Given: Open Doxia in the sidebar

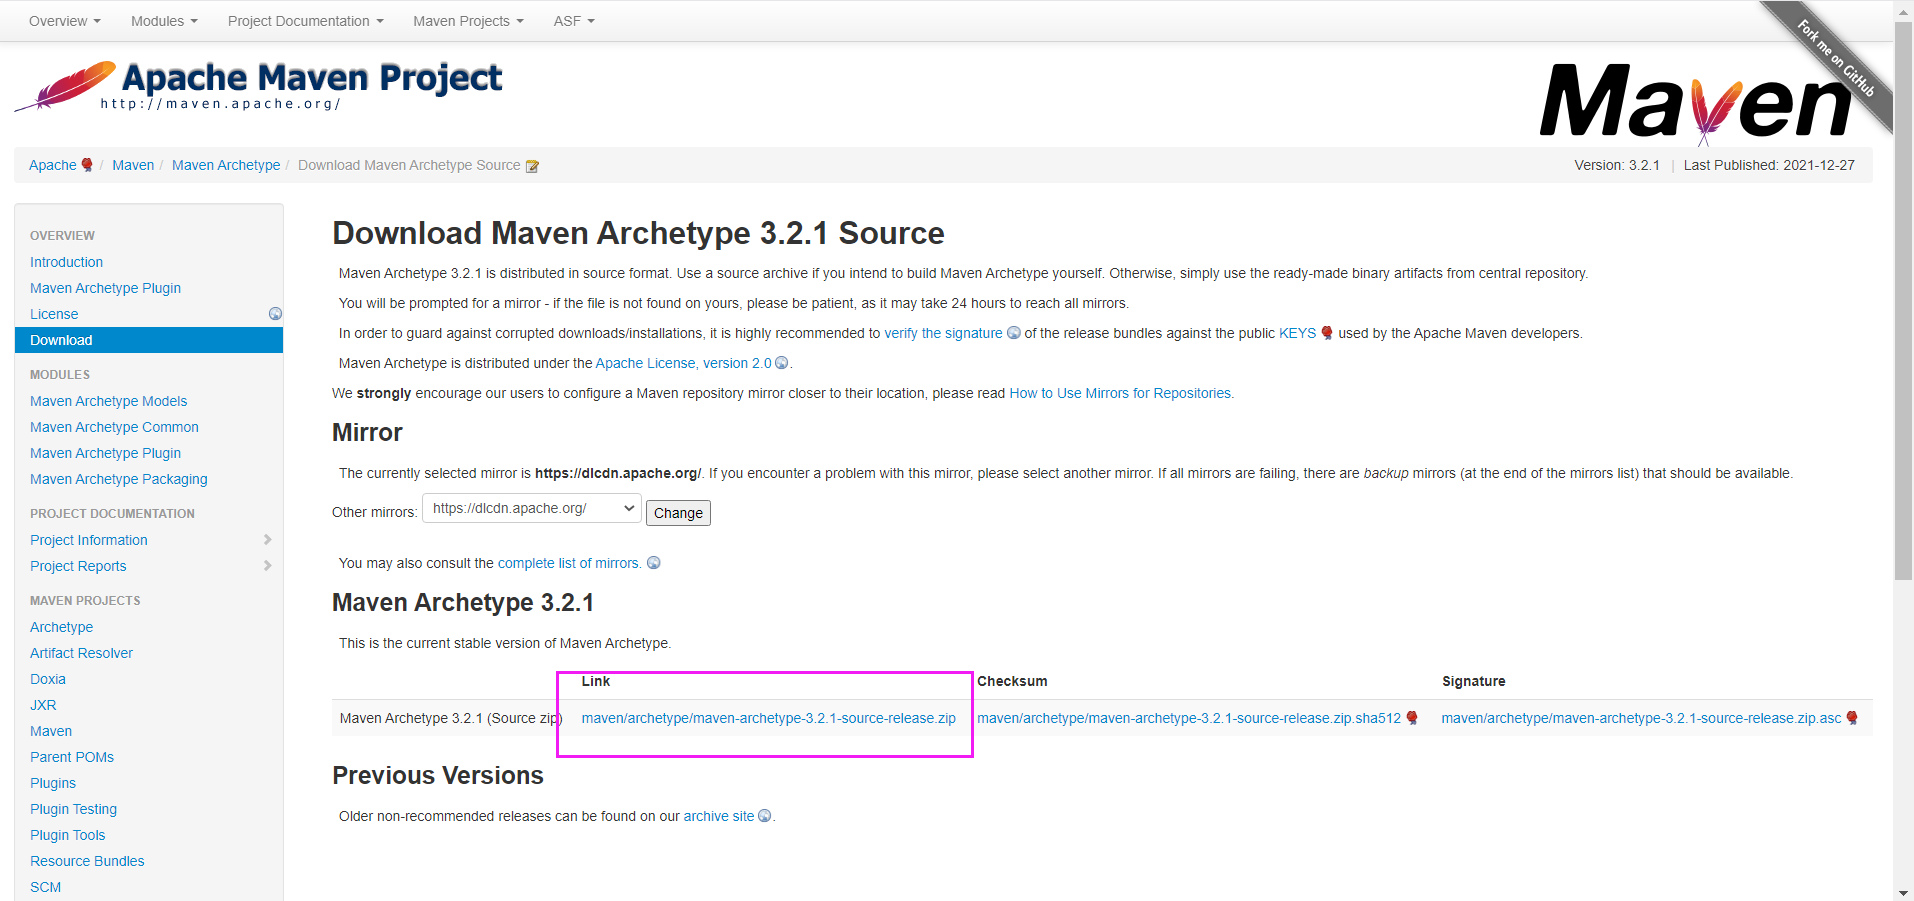Looking at the screenshot, I should [x=48, y=679].
